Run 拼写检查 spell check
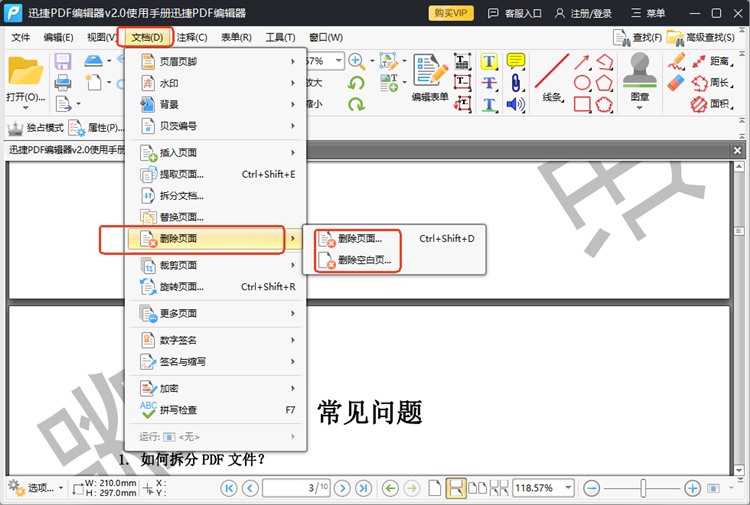This screenshot has width=750, height=505. pos(215,410)
